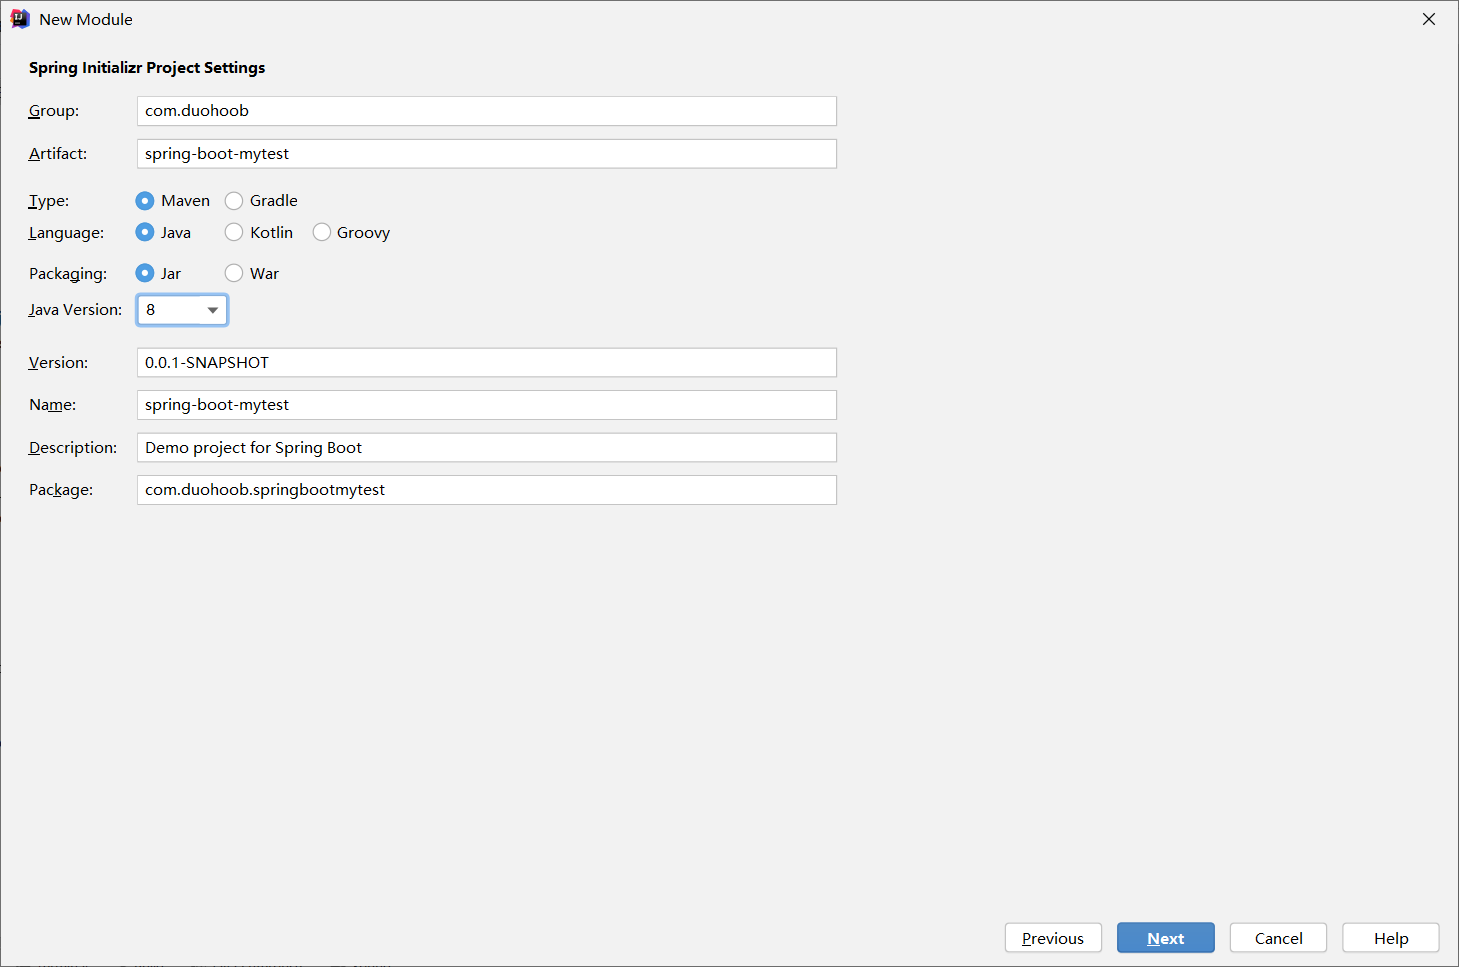Click the Spring Initializr Project Settings heading
Screen dimensions: 1459x967
(x=147, y=68)
